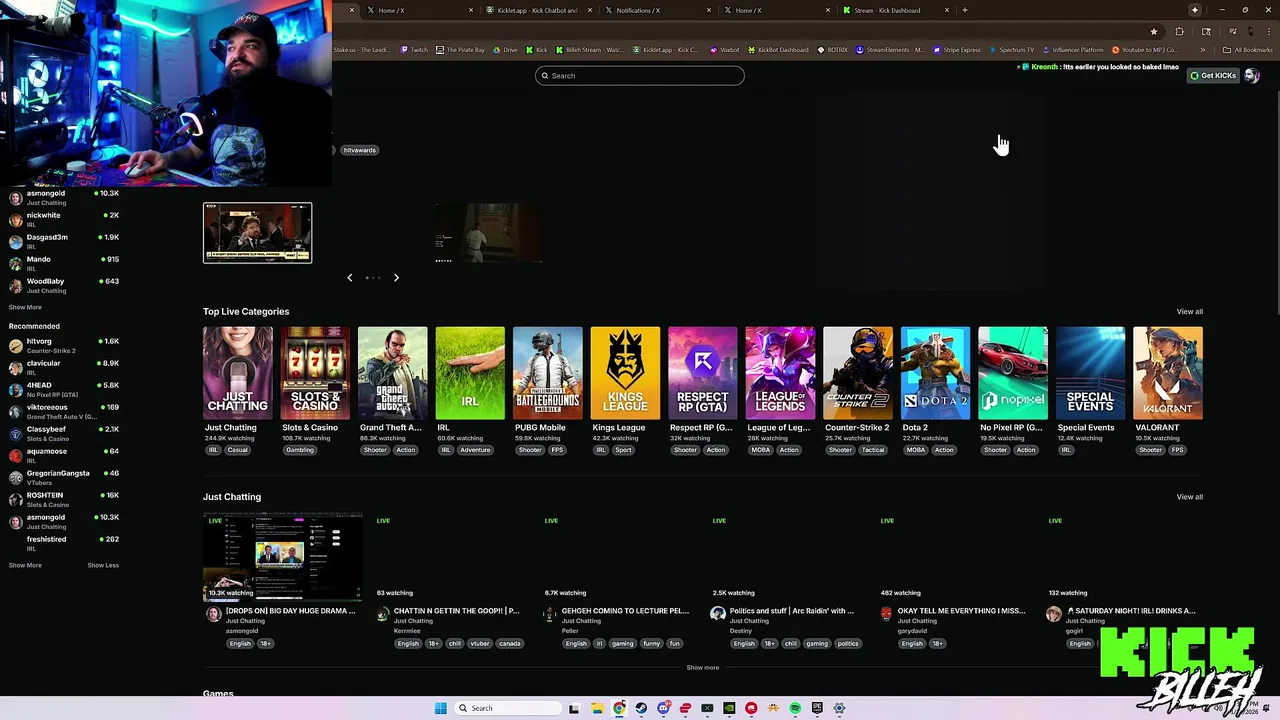Open hitvorg in the Recommended list
The height and width of the screenshot is (720, 1280).
[64, 345]
